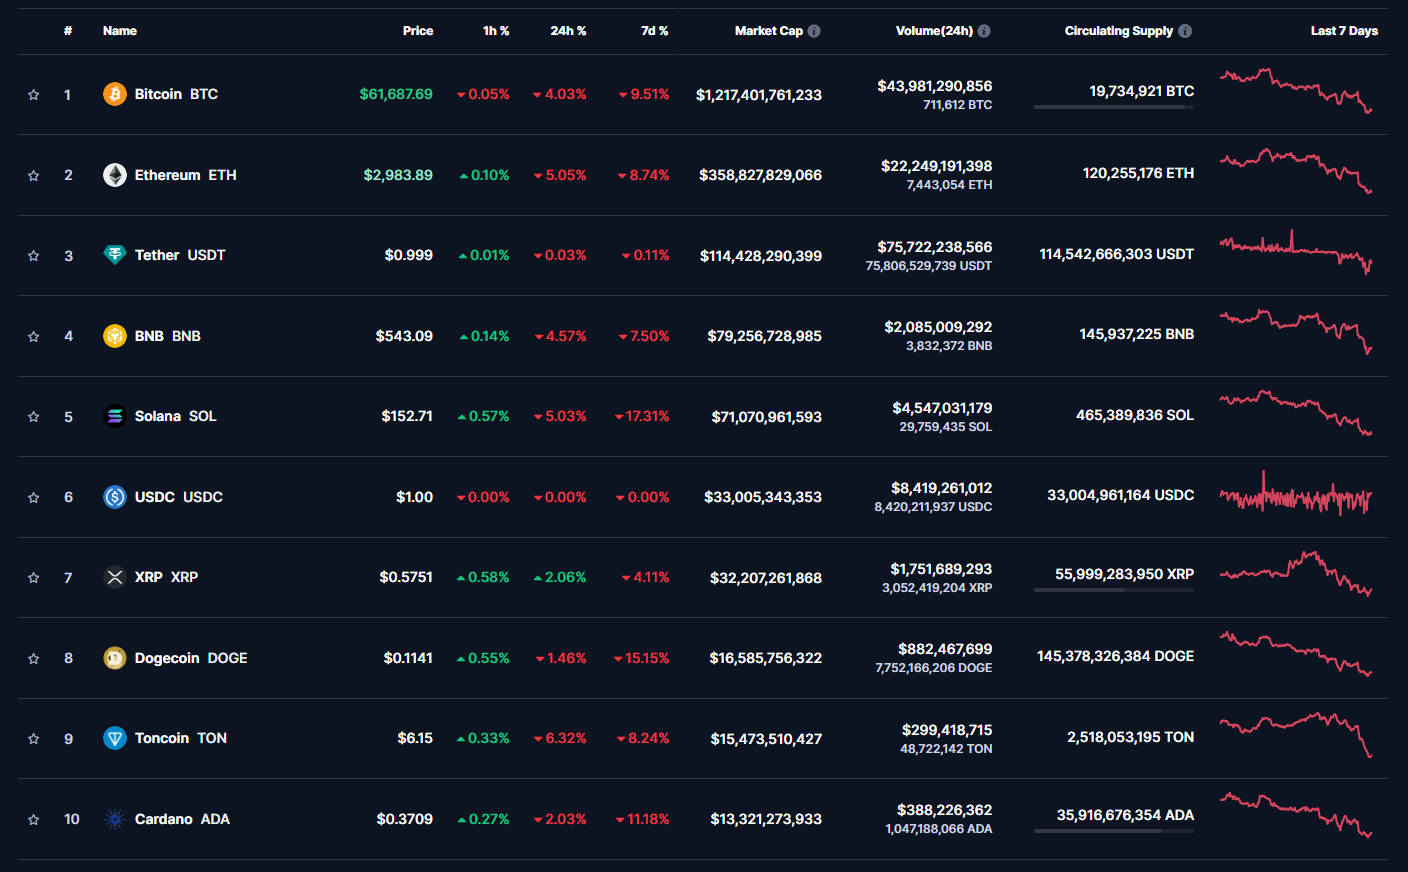Toggle the watchlist star for XRP
This screenshot has height=872, width=1408.
[34, 578]
